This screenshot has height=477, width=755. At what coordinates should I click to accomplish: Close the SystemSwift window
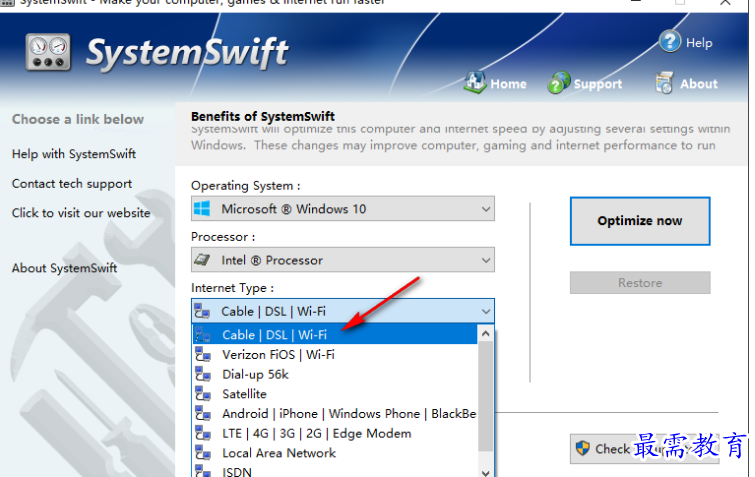point(725,2)
